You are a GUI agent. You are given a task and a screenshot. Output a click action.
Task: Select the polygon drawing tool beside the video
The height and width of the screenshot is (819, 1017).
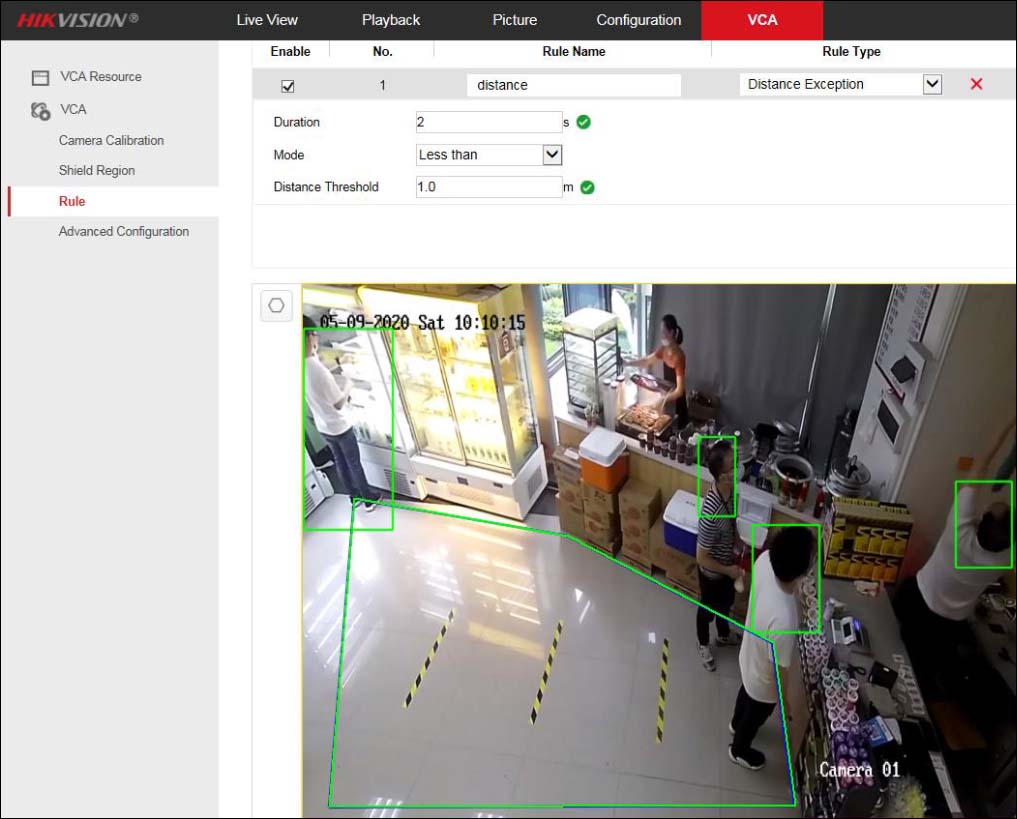pyautogui.click(x=276, y=306)
